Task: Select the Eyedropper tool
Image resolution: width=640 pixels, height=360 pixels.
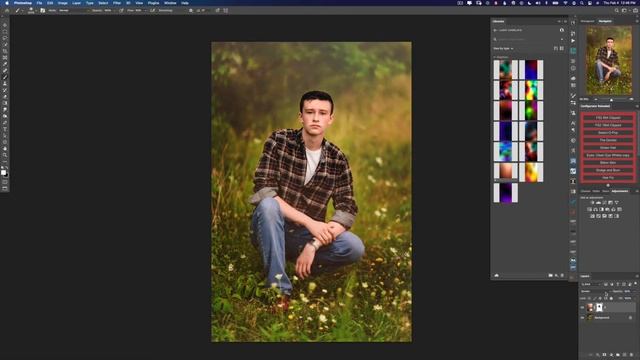Action: pos(5,64)
